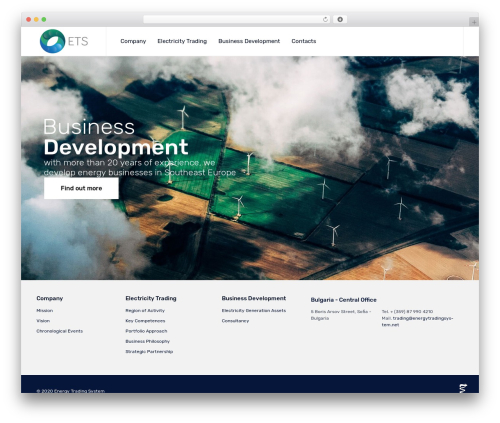Open the Strategic Partnership footer link
Image resolution: width=500 pixels, height=423 pixels.
point(149,352)
